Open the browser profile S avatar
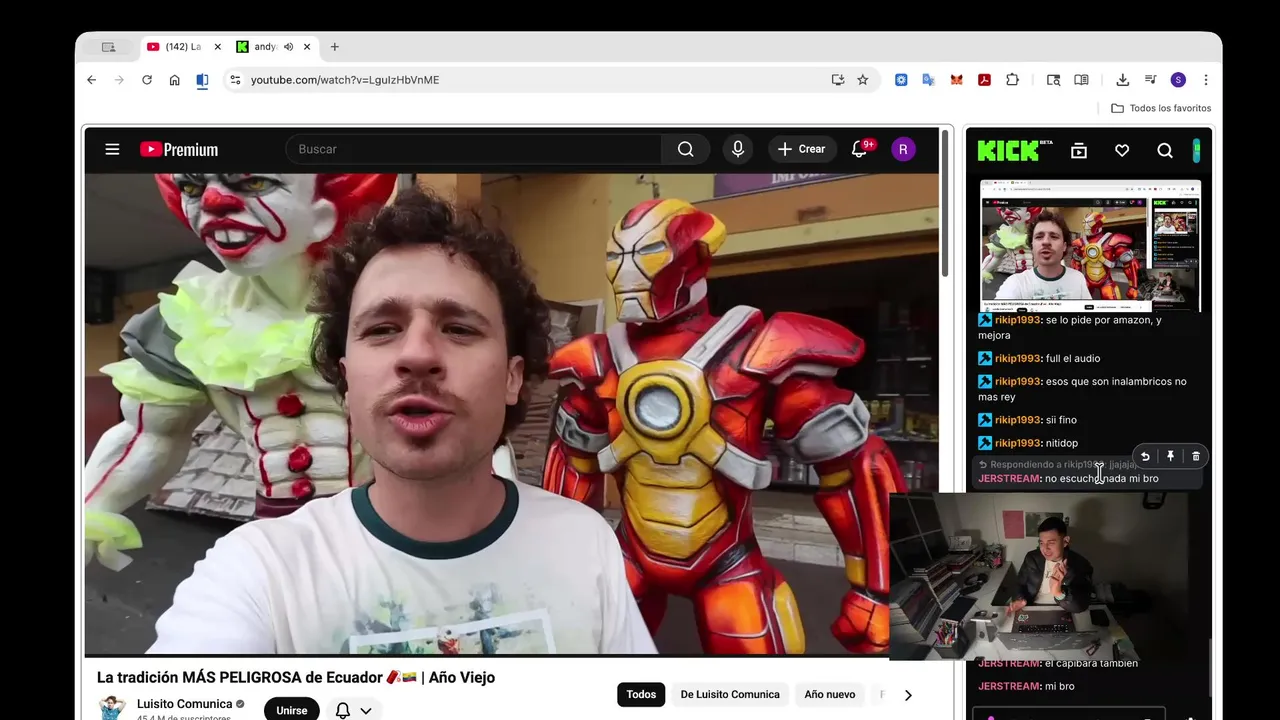 pyautogui.click(x=1178, y=80)
